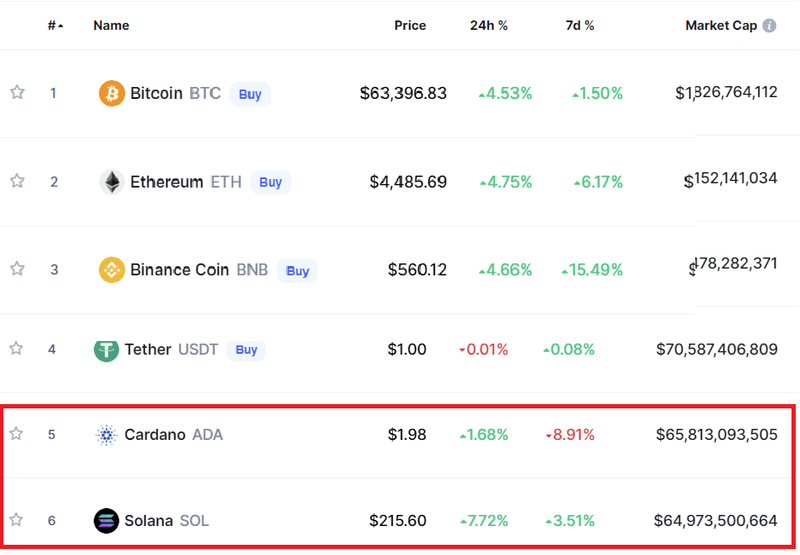
Task: Click the Bitcoin coin logo icon
Action: click(112, 93)
